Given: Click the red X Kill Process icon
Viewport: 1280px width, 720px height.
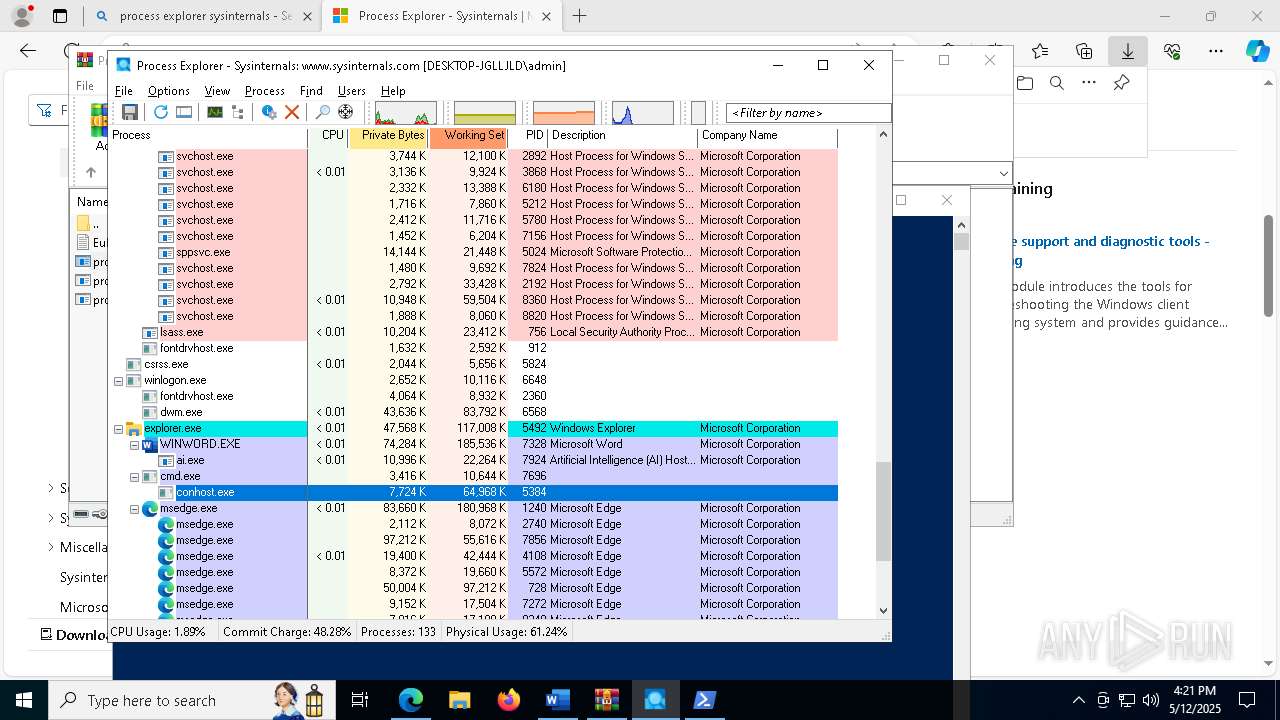Looking at the screenshot, I should click(292, 112).
